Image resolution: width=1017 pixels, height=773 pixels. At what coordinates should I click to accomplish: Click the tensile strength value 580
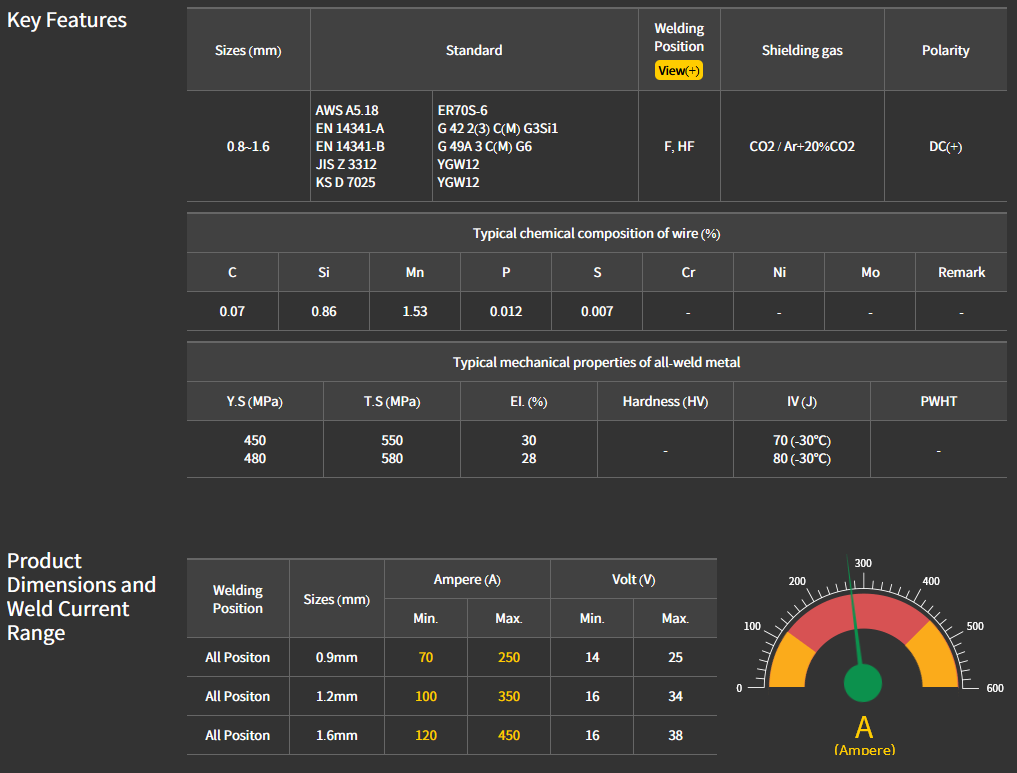point(392,458)
